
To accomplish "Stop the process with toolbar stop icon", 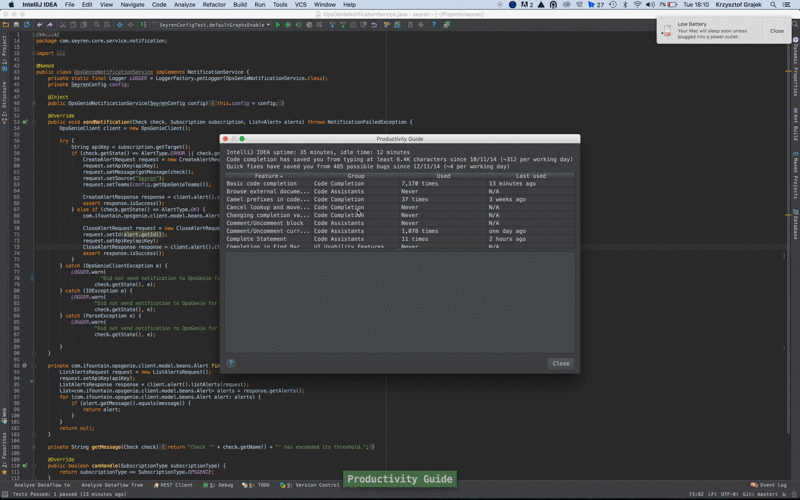I will [309, 24].
